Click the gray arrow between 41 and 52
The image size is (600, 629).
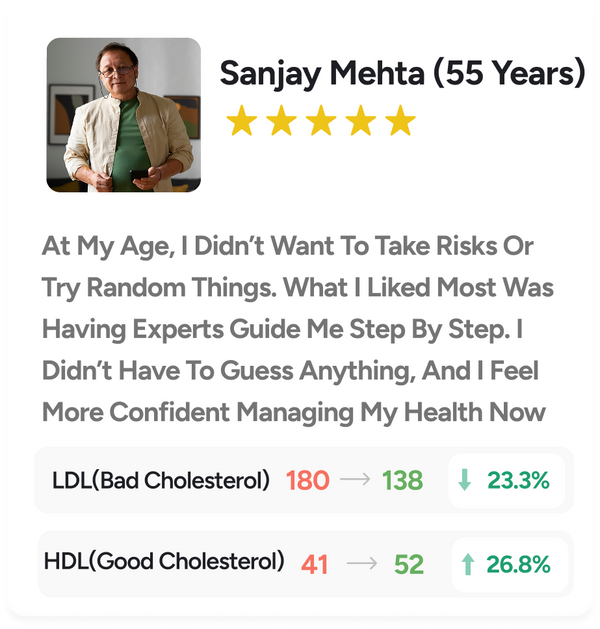[362, 564]
